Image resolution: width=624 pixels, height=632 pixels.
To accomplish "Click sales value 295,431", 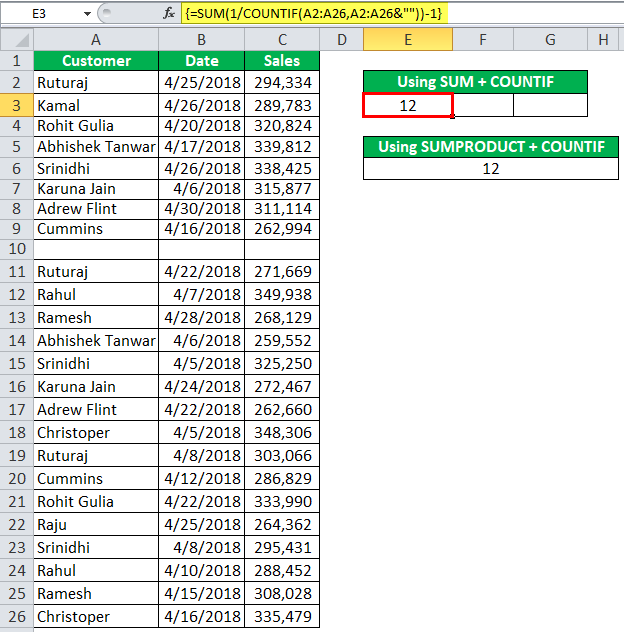I will [282, 547].
